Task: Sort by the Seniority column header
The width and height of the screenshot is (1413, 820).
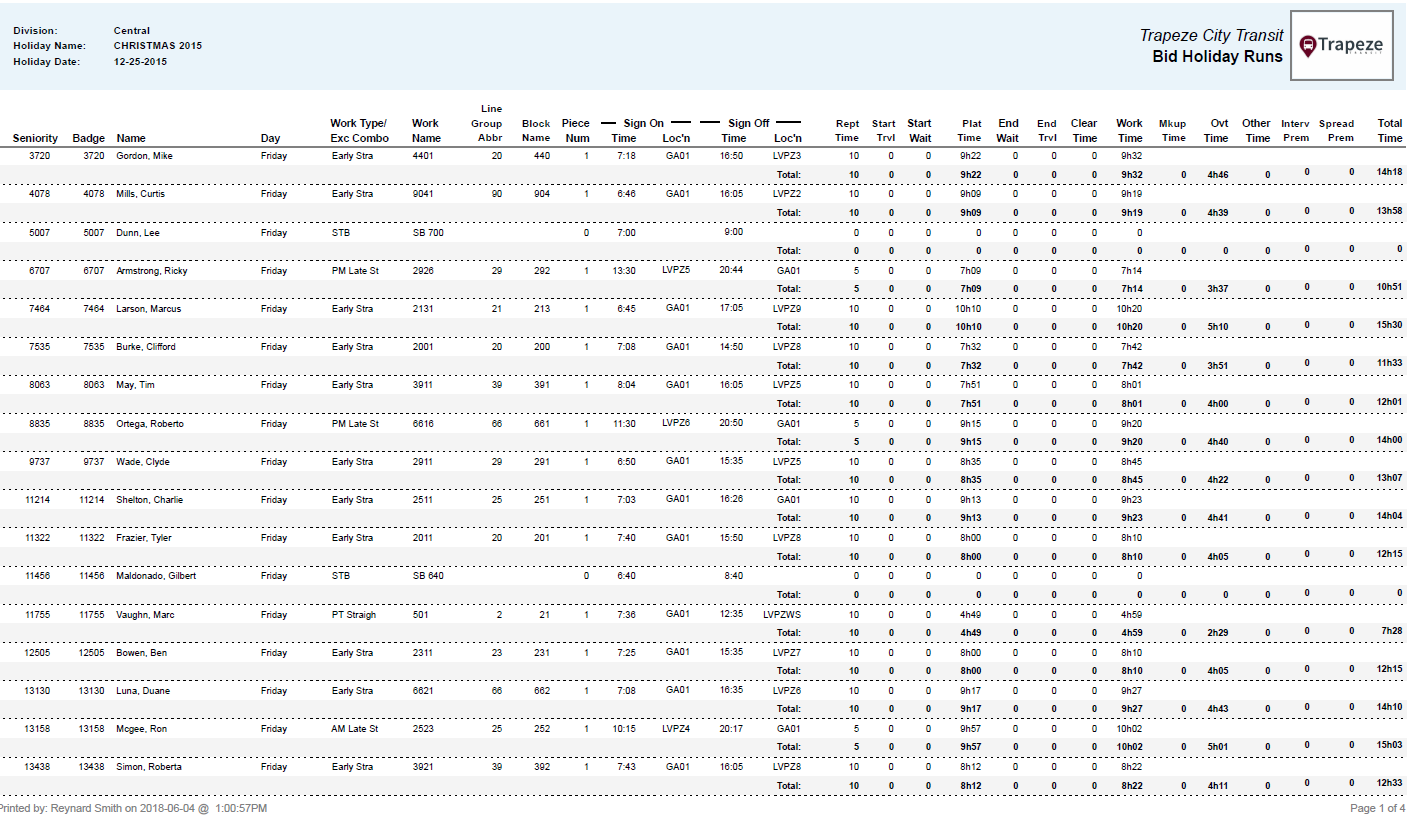Action: pyautogui.click(x=36, y=138)
